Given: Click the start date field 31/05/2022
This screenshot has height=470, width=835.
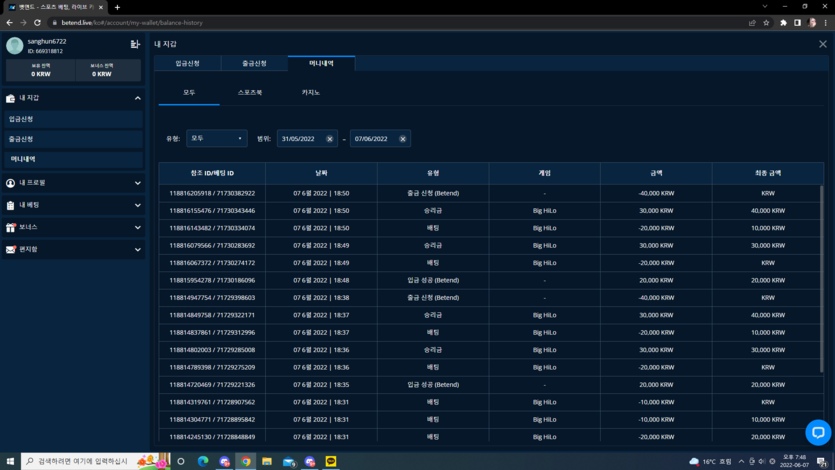Looking at the screenshot, I should click(x=307, y=139).
